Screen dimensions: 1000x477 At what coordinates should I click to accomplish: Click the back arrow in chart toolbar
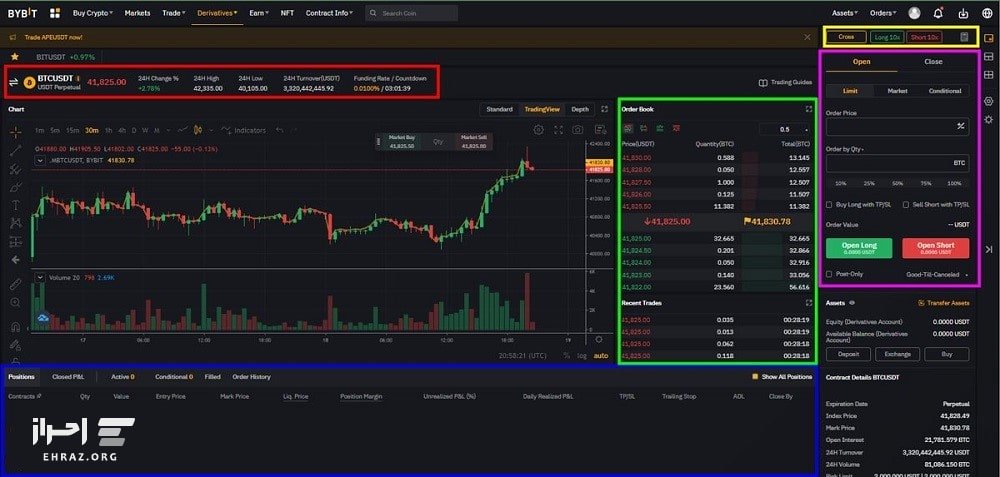16,260
